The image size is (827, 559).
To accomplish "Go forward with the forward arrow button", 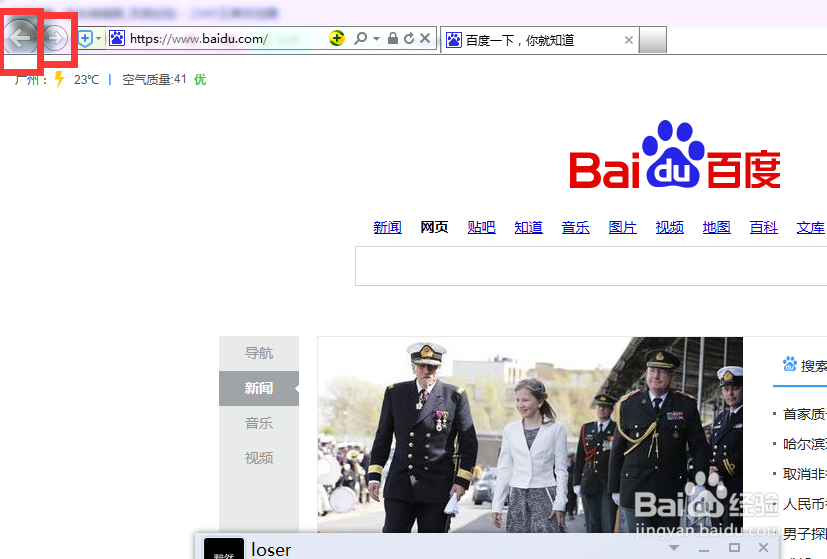I will click(55, 38).
